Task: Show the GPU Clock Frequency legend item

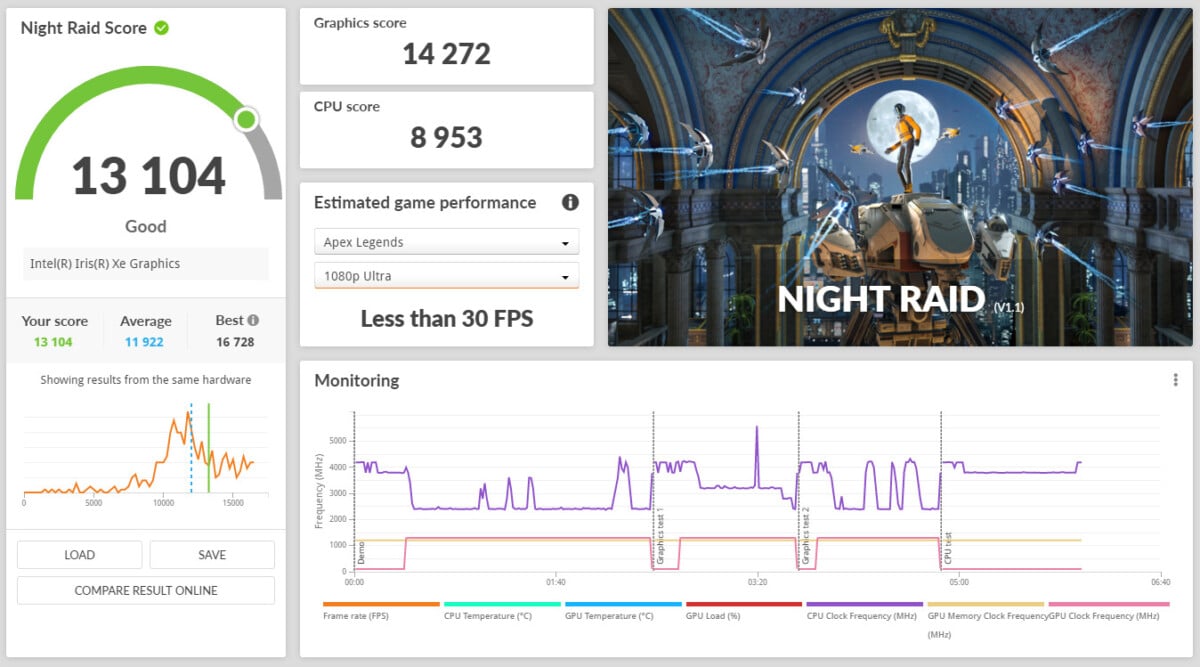Action: tap(1103, 616)
